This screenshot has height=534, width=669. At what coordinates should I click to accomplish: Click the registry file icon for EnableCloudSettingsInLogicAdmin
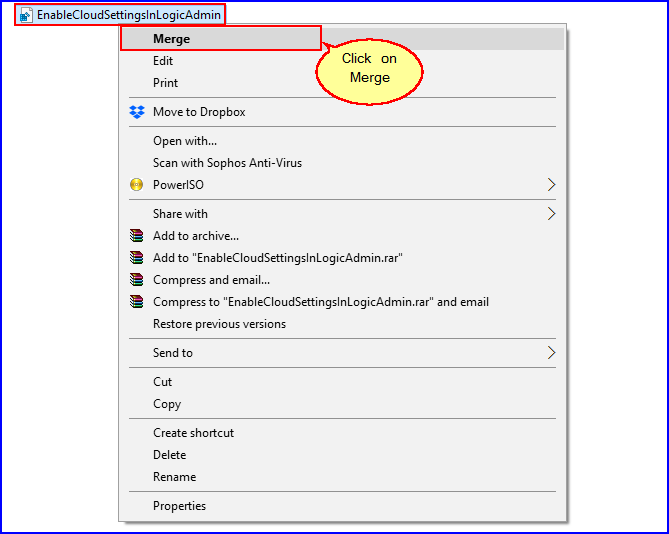point(27,15)
